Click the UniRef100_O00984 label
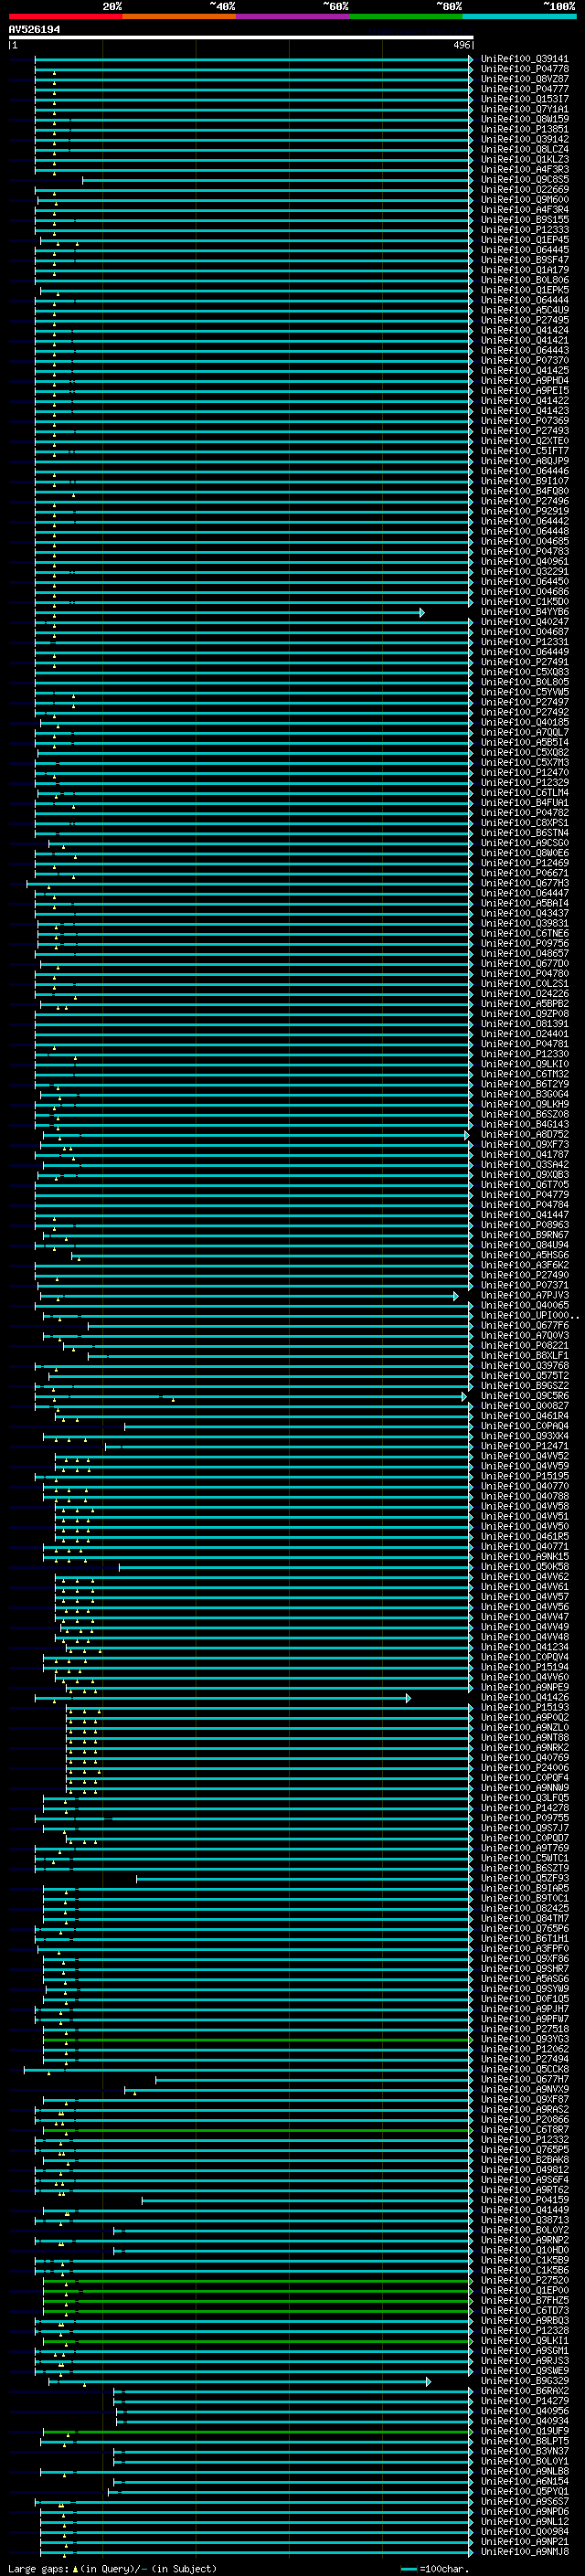 point(524,2532)
